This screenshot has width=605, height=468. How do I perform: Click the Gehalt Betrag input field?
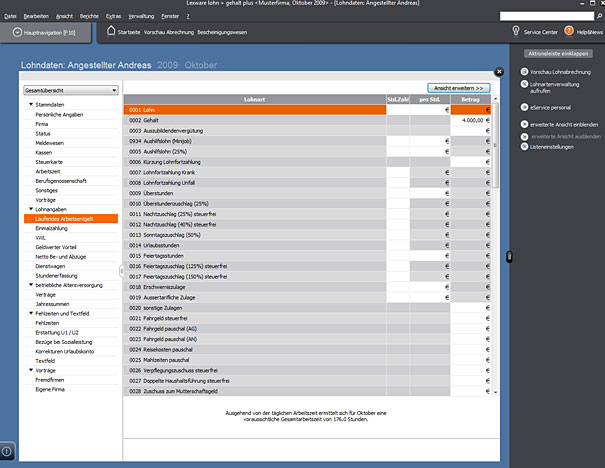pyautogui.click(x=468, y=119)
